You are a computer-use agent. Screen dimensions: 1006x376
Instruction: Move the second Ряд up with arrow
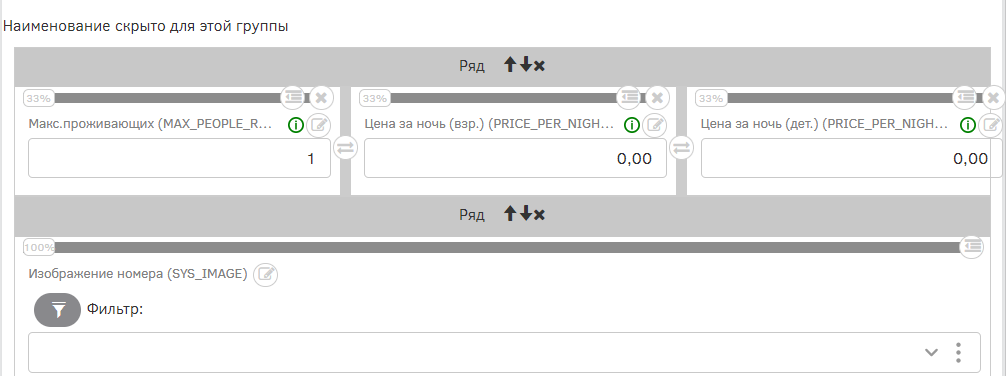(510, 214)
